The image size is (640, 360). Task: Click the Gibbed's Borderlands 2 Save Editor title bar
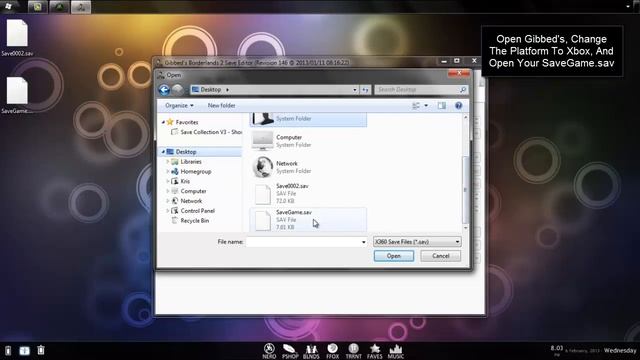click(296, 62)
